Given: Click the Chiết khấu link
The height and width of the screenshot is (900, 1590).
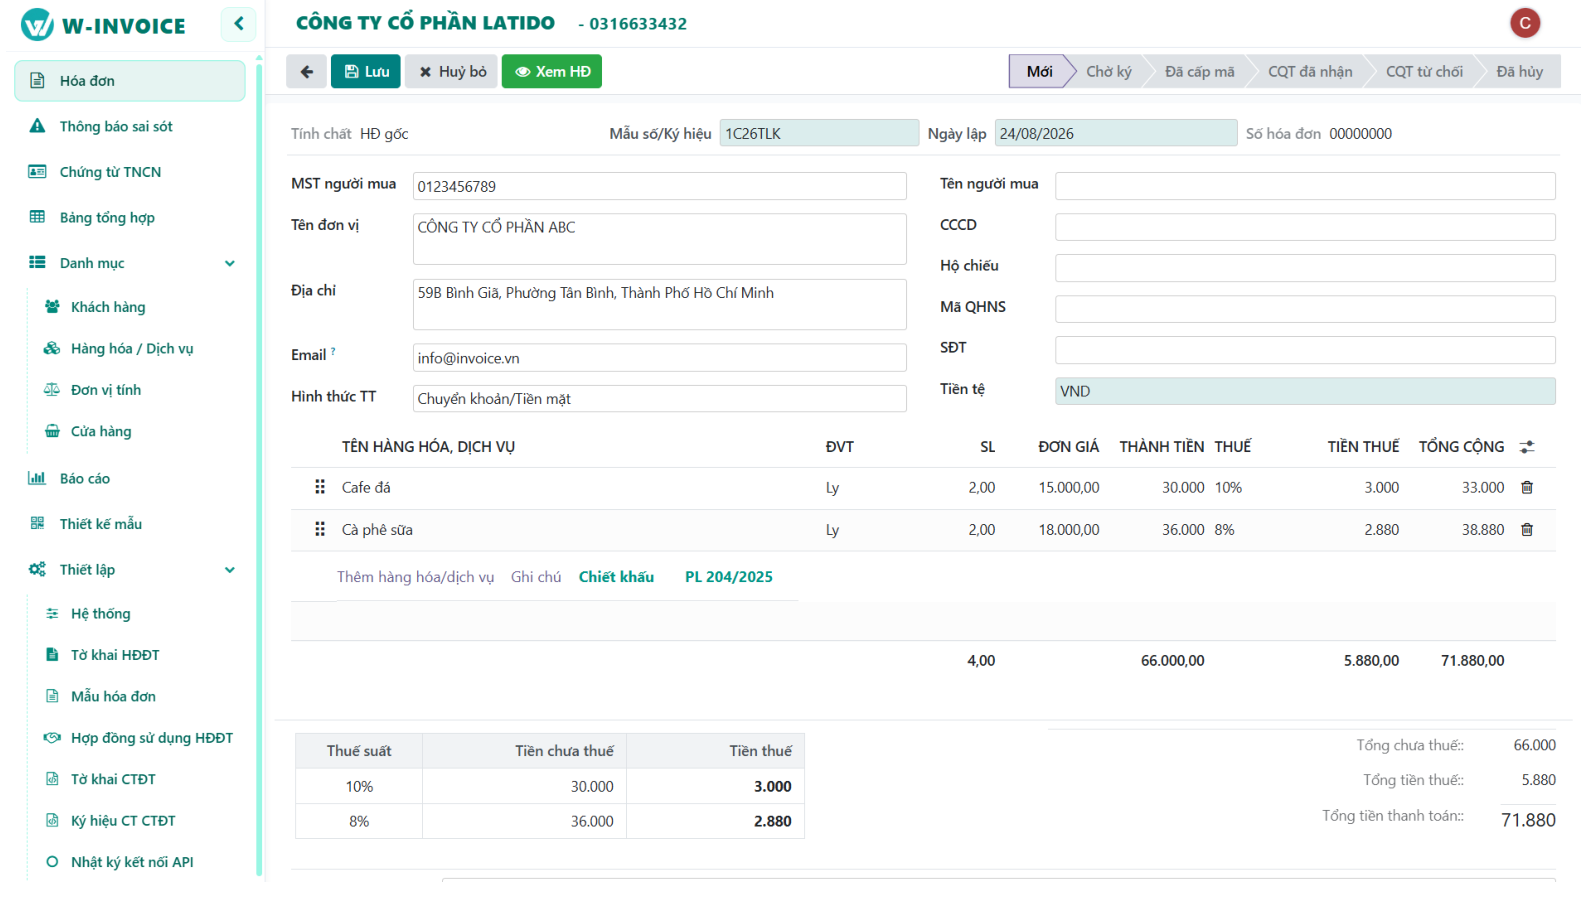Looking at the screenshot, I should point(616,577).
